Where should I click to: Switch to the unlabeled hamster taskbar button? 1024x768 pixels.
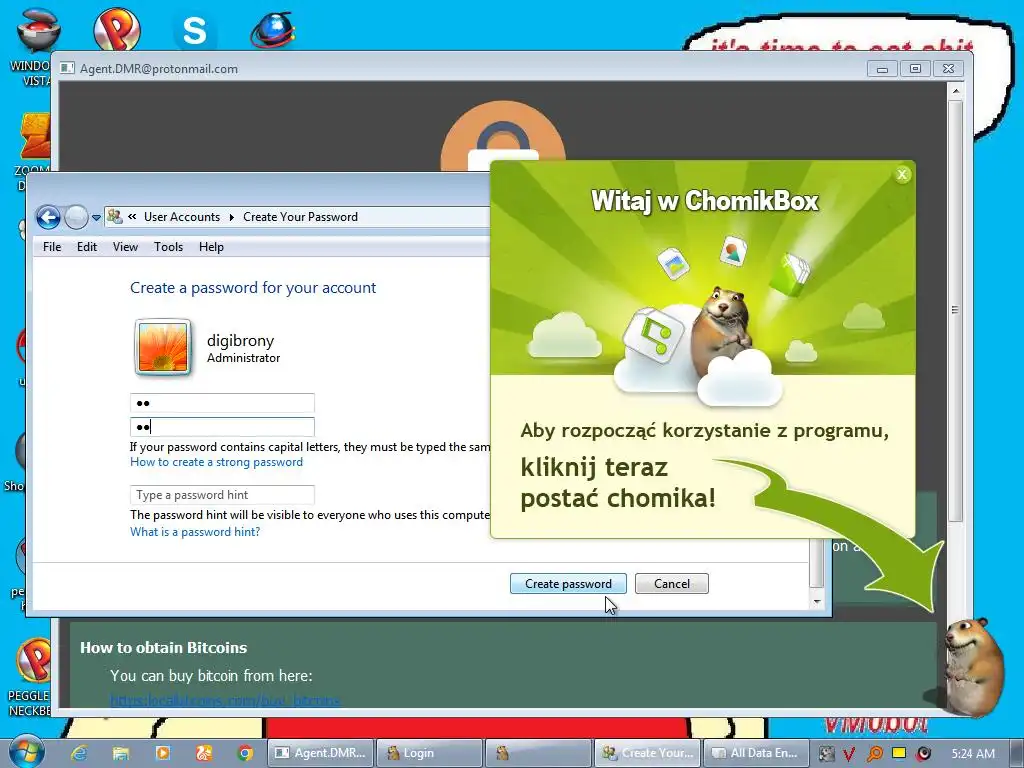538,753
